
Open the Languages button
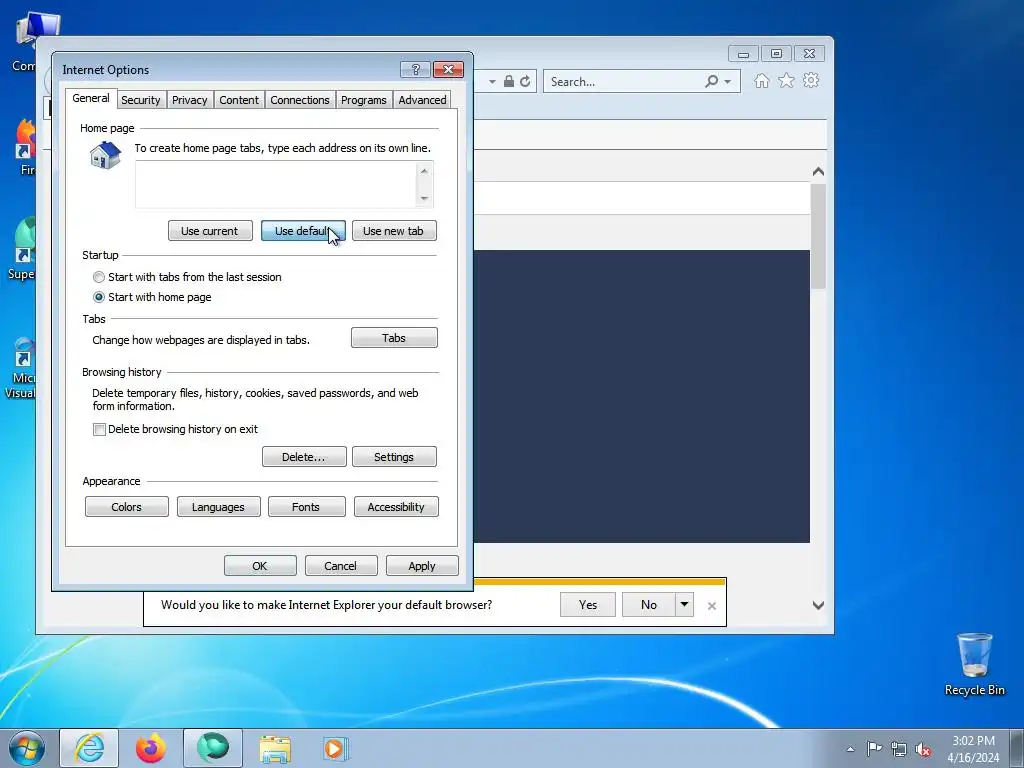tap(218, 507)
